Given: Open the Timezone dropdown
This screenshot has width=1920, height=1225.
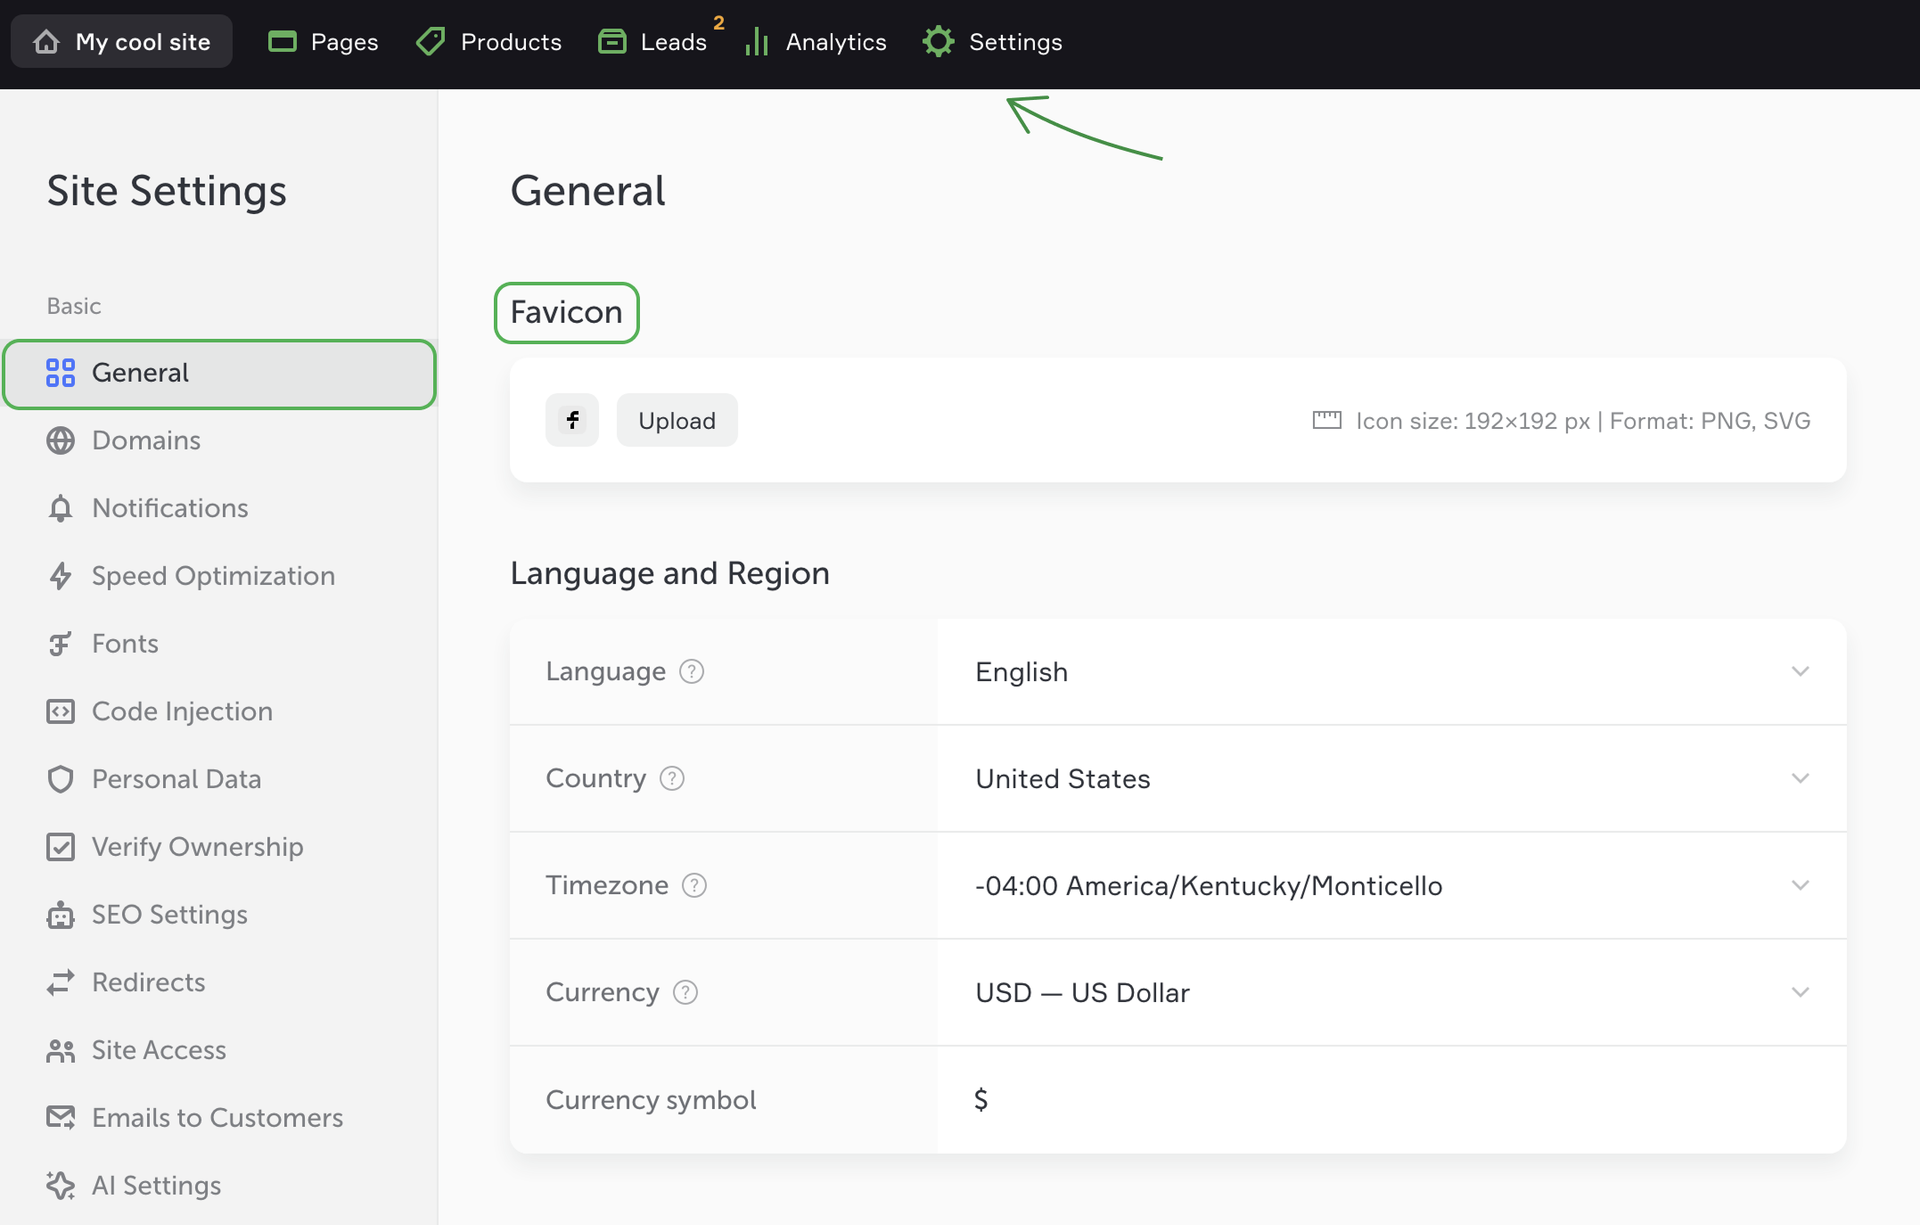Looking at the screenshot, I should coord(1390,886).
